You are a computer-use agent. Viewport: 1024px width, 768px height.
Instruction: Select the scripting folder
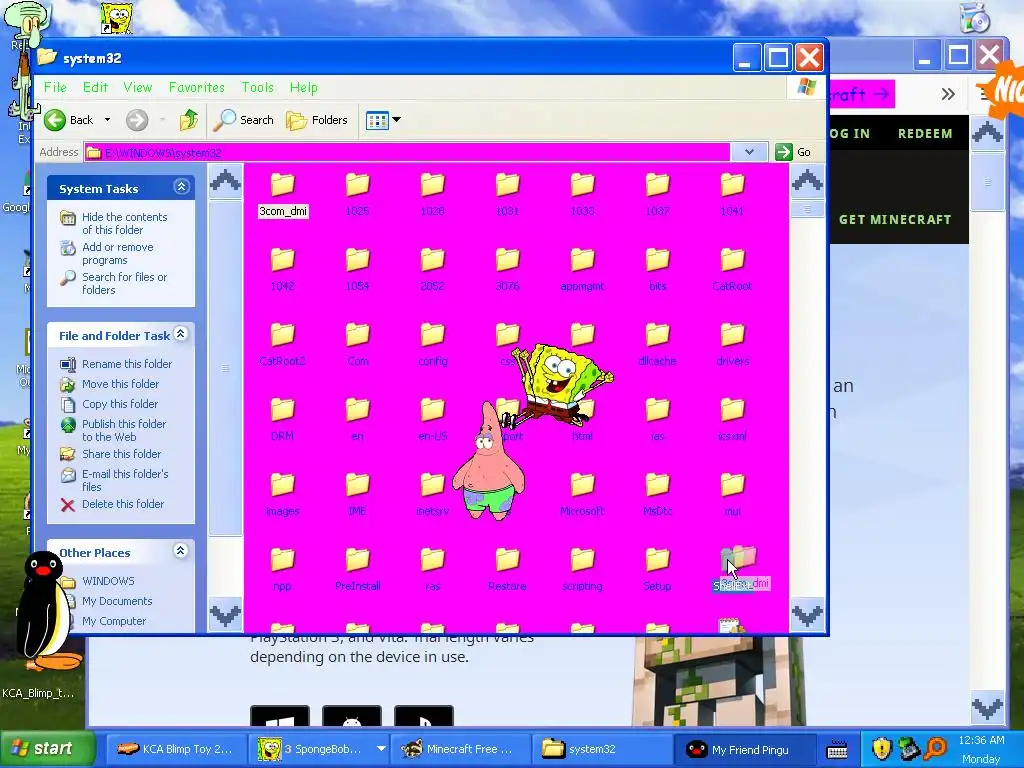pos(583,569)
